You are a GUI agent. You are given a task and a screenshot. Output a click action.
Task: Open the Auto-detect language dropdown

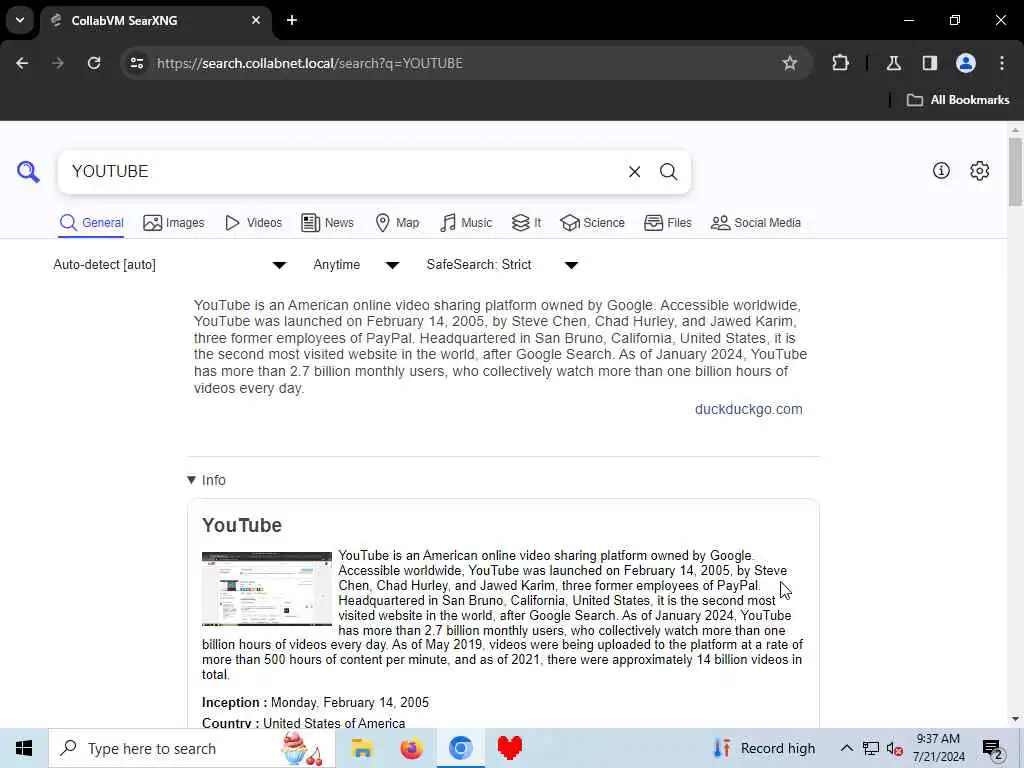pos(170,264)
